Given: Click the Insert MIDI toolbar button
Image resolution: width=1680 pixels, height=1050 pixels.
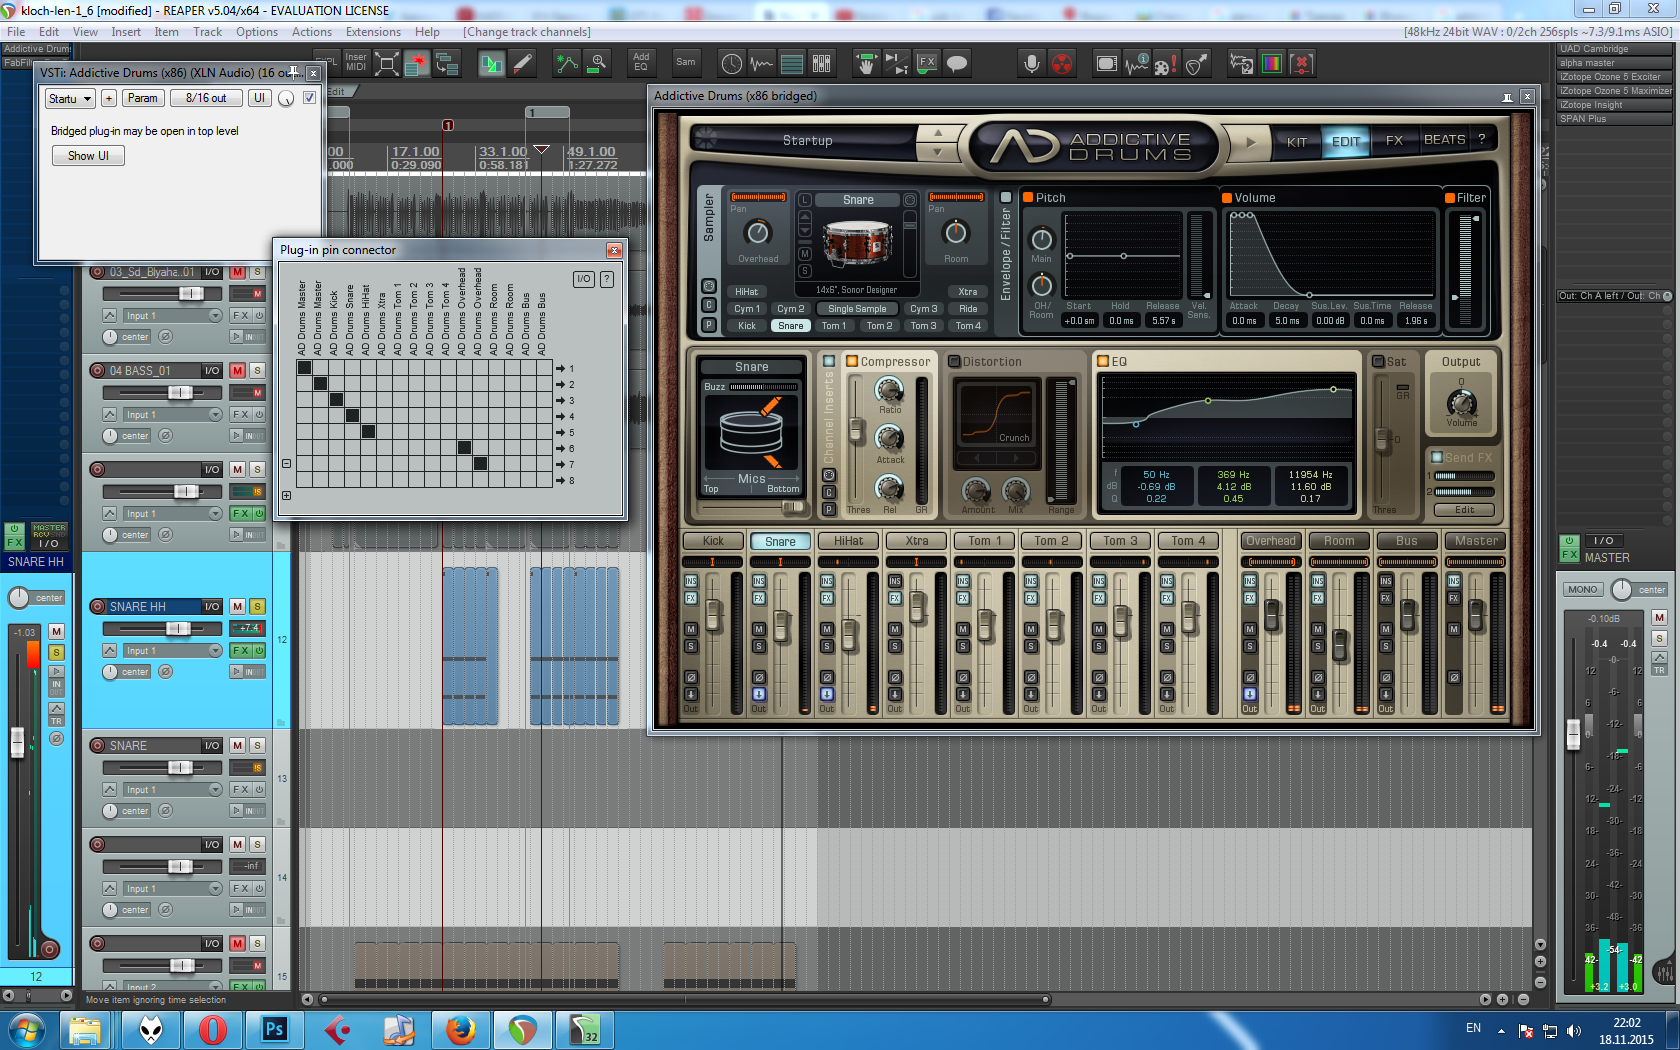Looking at the screenshot, I should tap(356, 62).
